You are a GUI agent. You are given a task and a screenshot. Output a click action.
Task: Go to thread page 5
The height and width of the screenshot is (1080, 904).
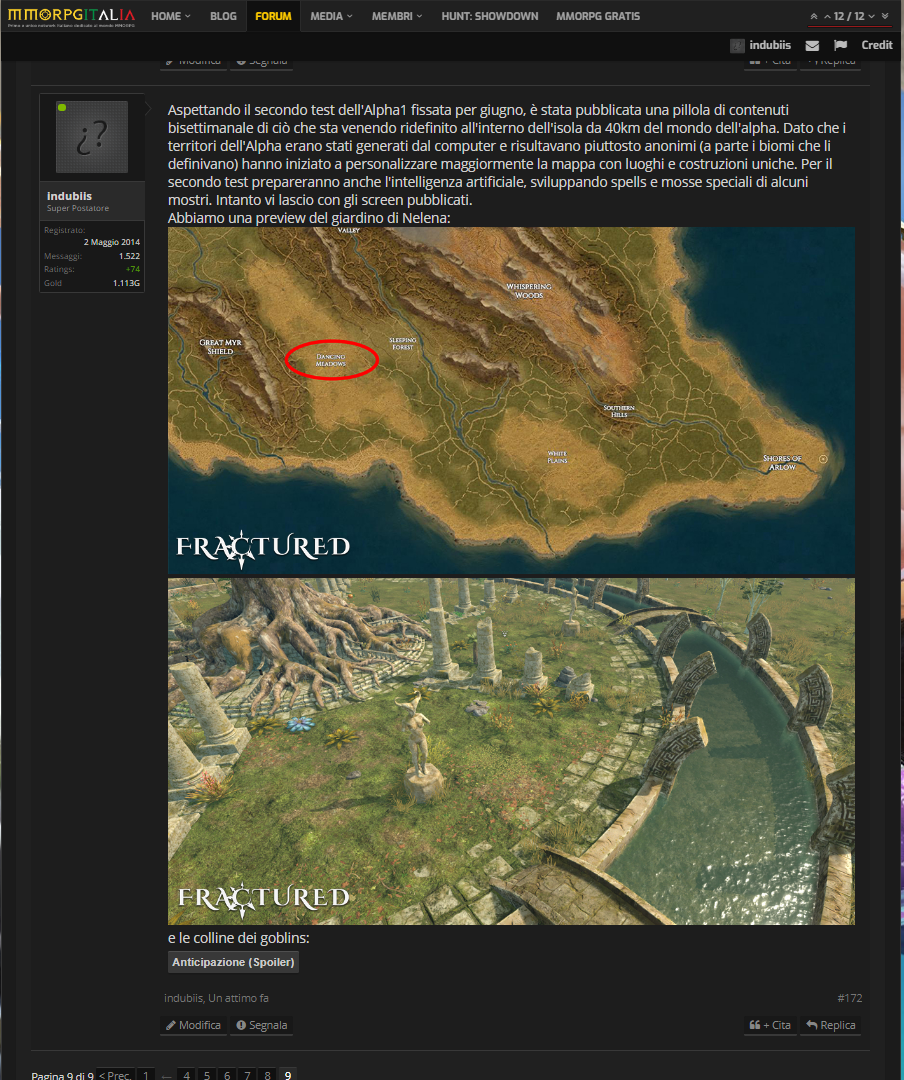tap(207, 1075)
